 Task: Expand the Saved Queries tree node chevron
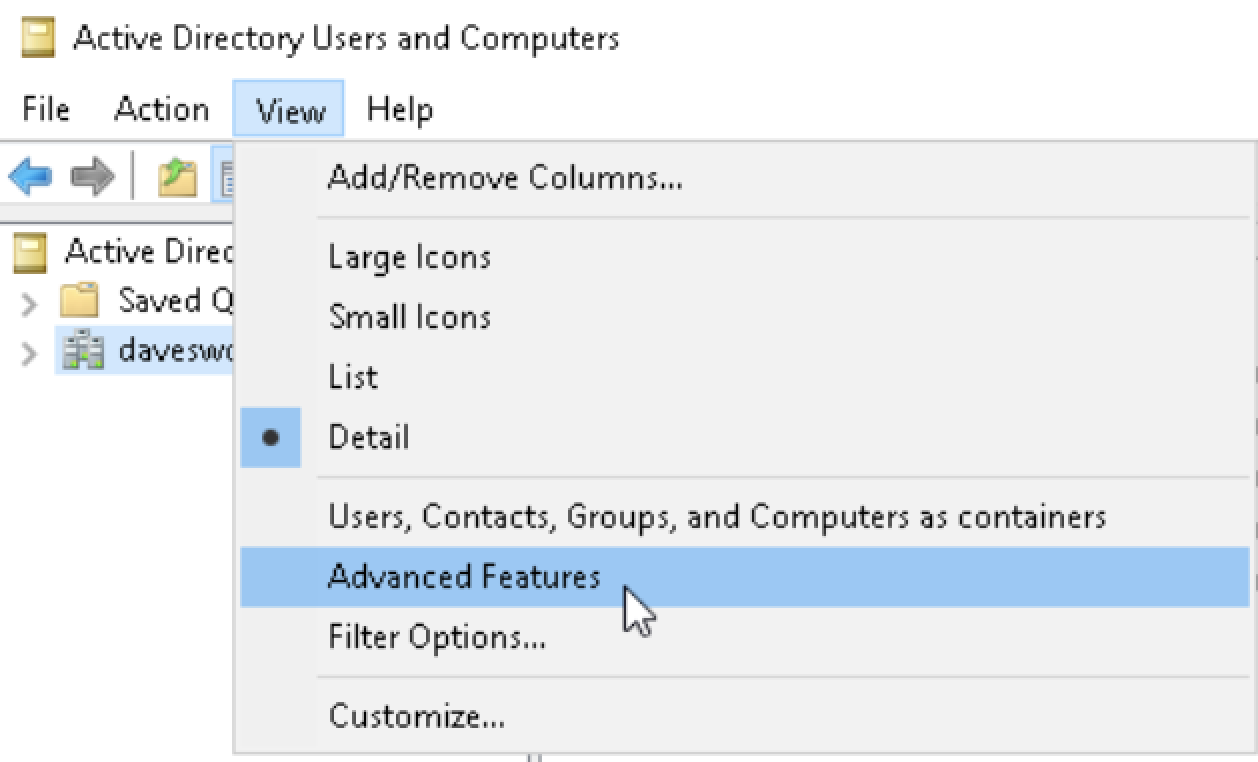pyautogui.click(x=29, y=302)
